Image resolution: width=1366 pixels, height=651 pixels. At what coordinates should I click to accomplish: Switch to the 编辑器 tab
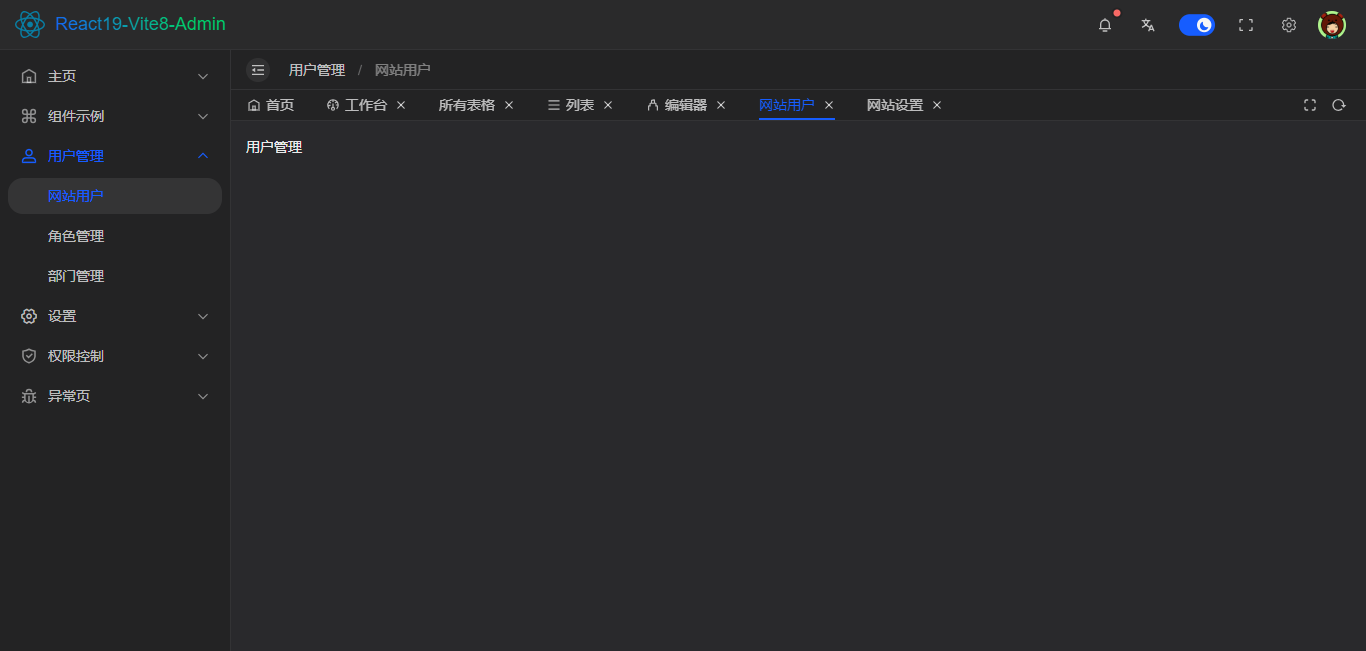pyautogui.click(x=677, y=105)
